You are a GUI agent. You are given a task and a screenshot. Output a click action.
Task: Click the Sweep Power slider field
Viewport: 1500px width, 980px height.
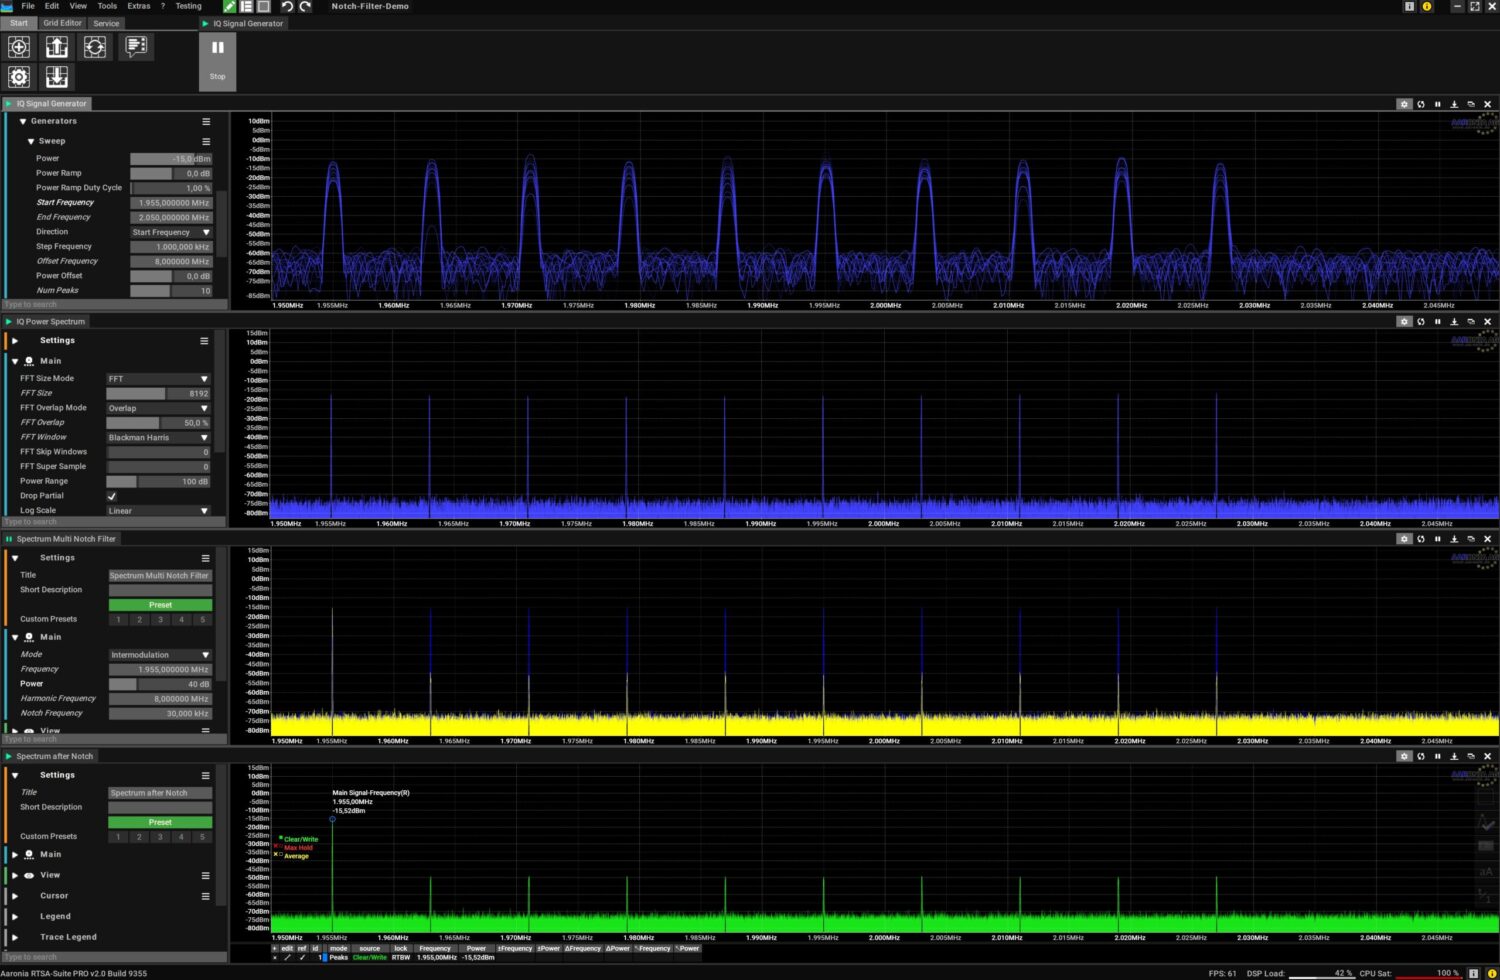pyautogui.click(x=170, y=159)
